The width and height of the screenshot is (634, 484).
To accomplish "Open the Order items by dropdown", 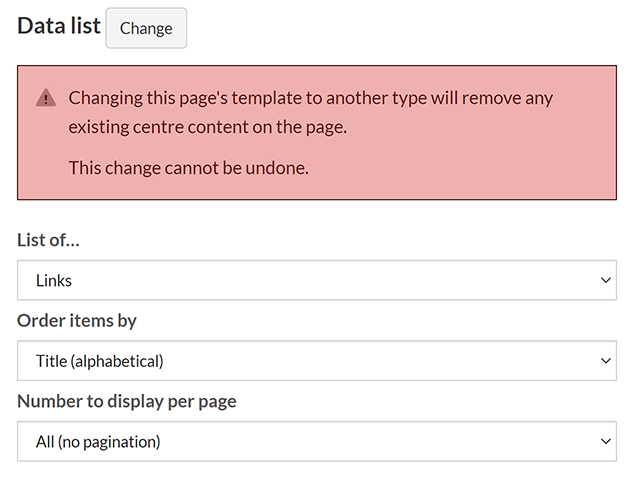I will coord(316,360).
